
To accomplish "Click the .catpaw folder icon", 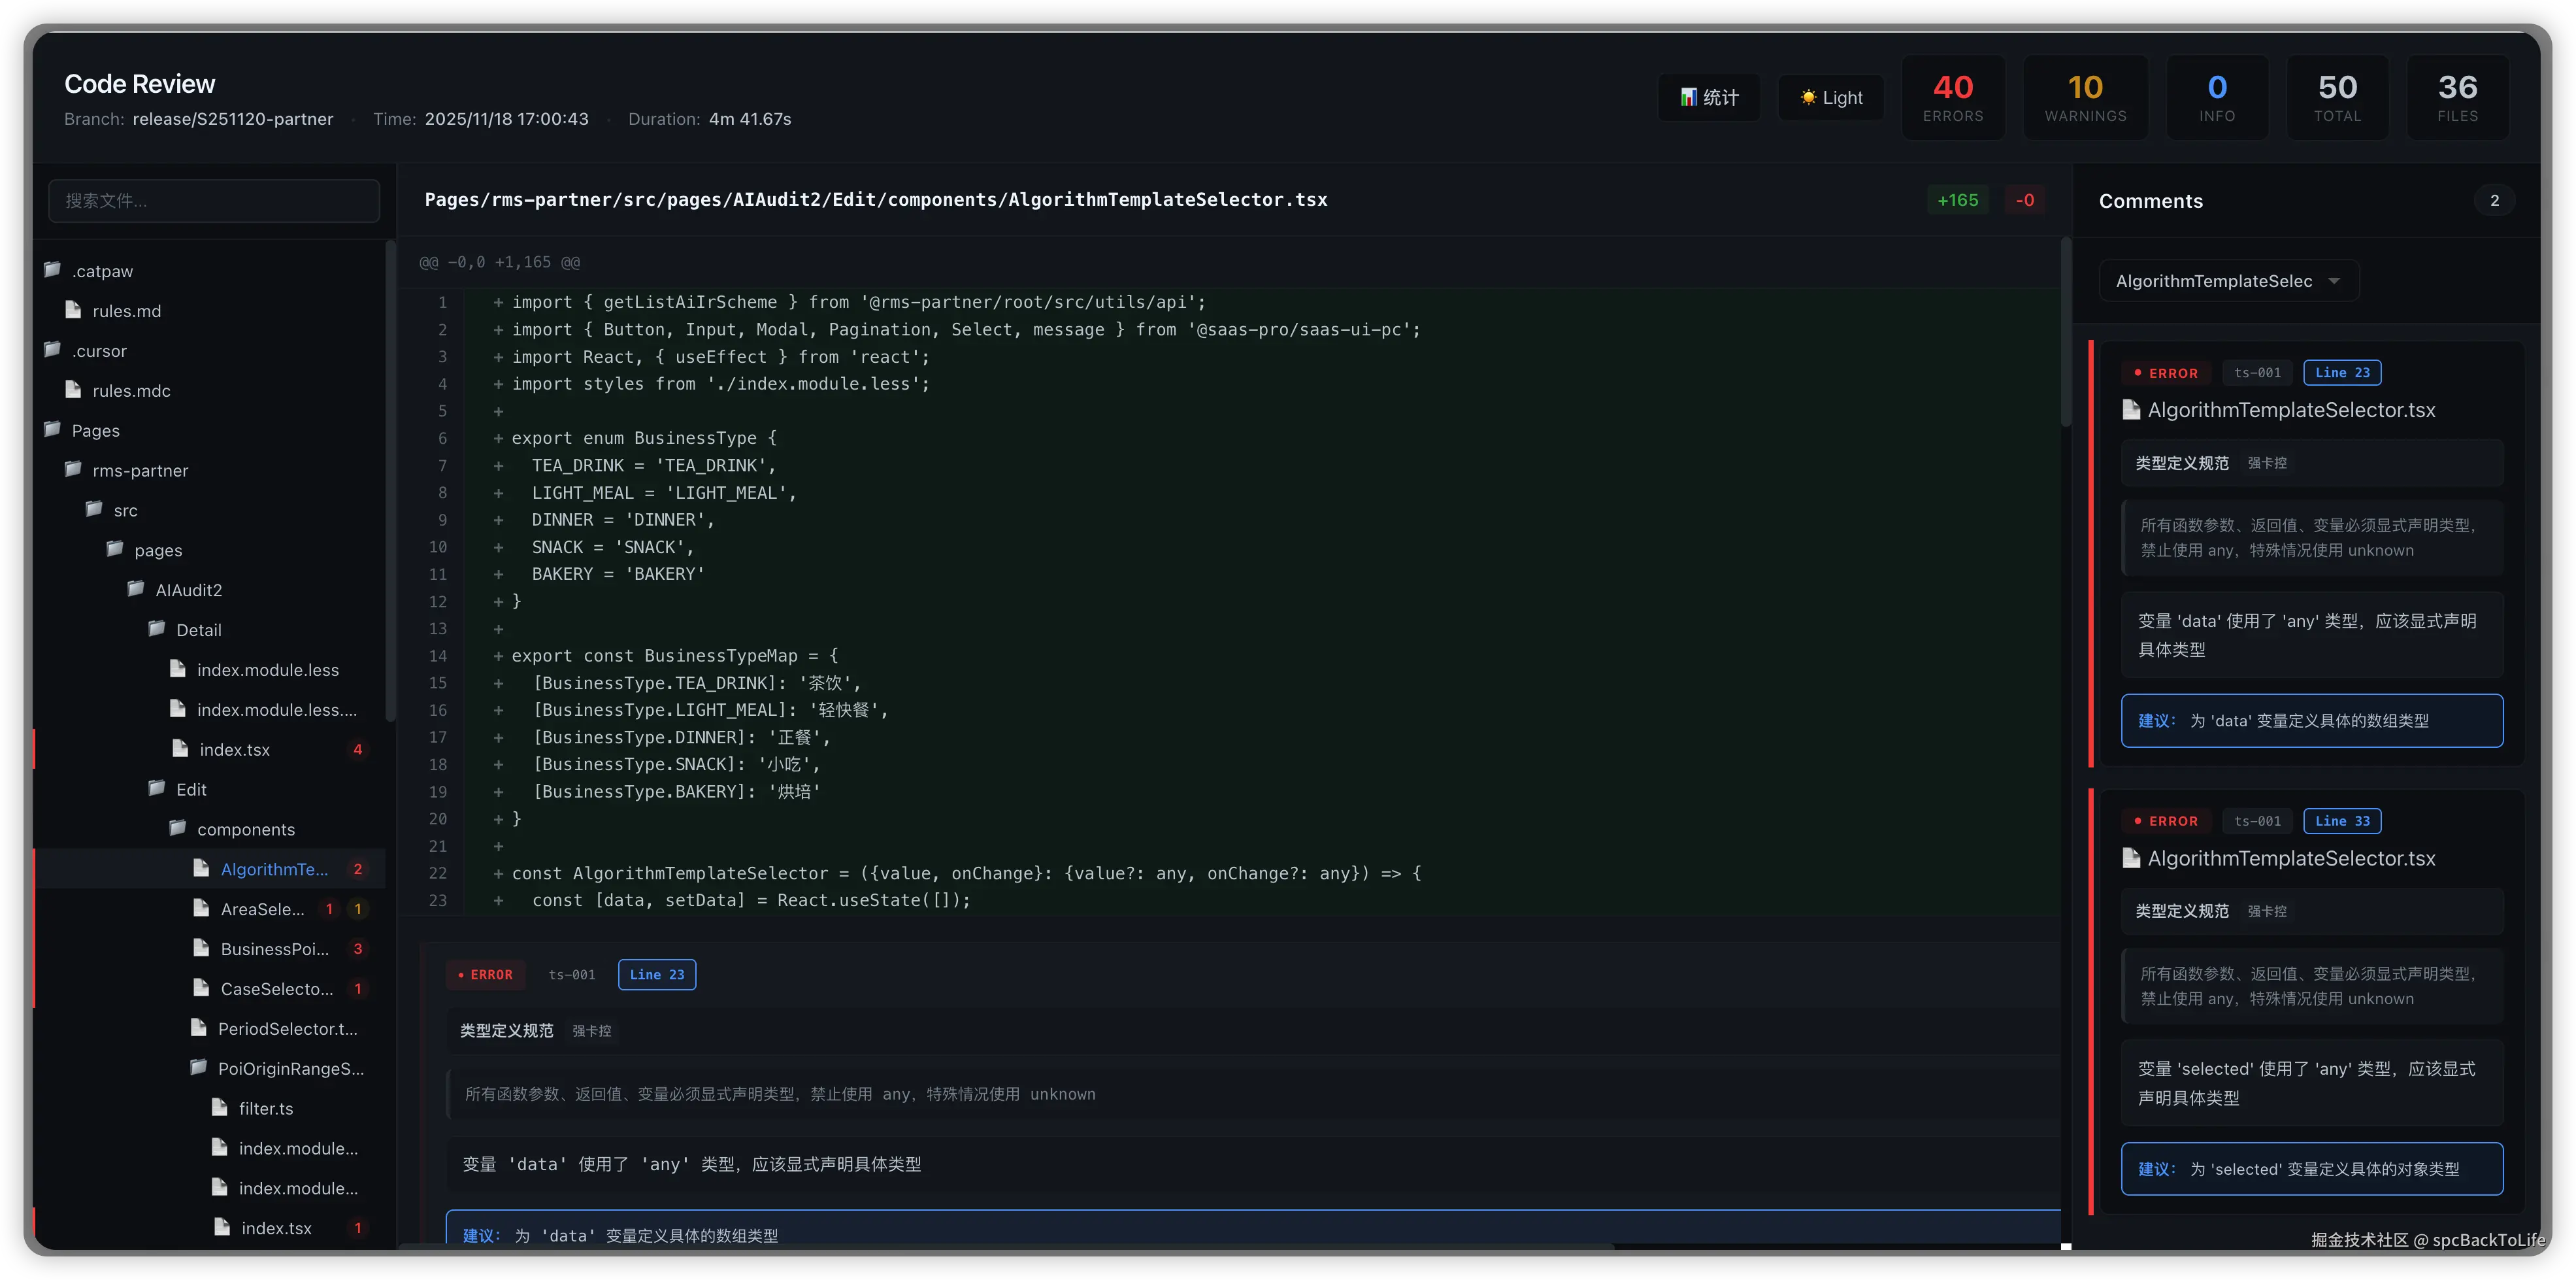I will pyautogui.click(x=53, y=270).
